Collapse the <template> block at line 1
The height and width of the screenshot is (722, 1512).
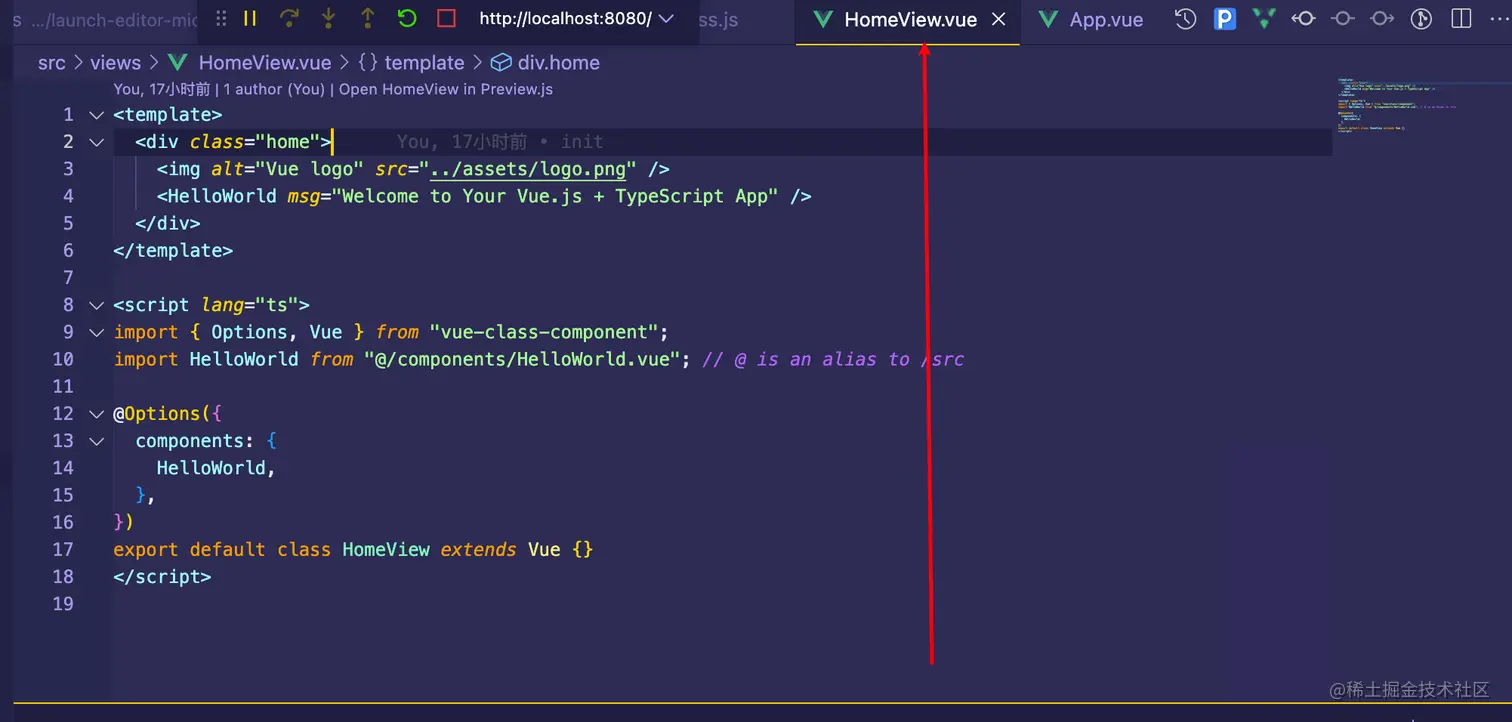(96, 115)
